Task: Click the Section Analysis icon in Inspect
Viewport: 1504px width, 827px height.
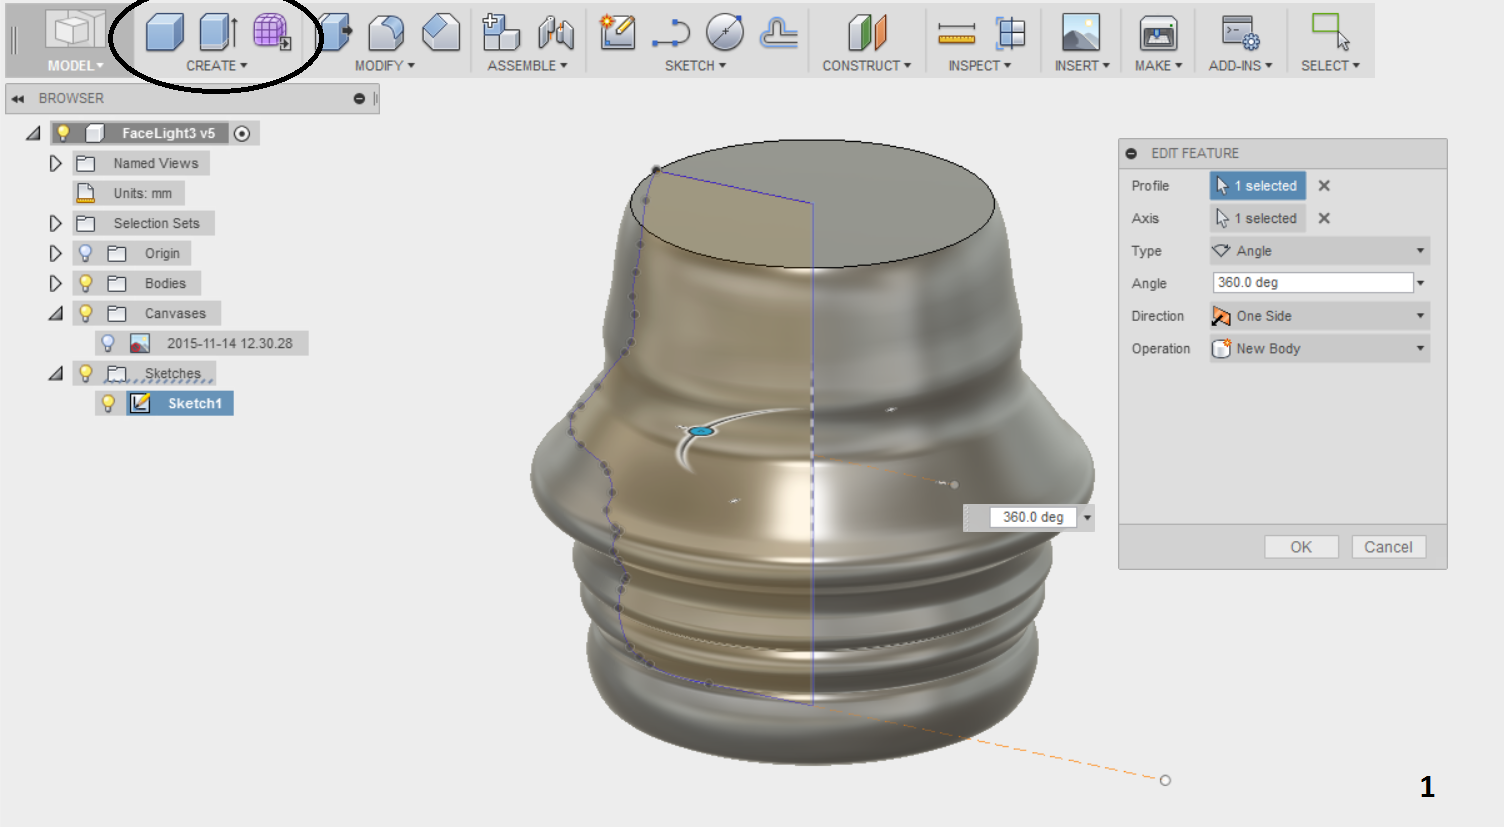Action: click(x=1011, y=33)
